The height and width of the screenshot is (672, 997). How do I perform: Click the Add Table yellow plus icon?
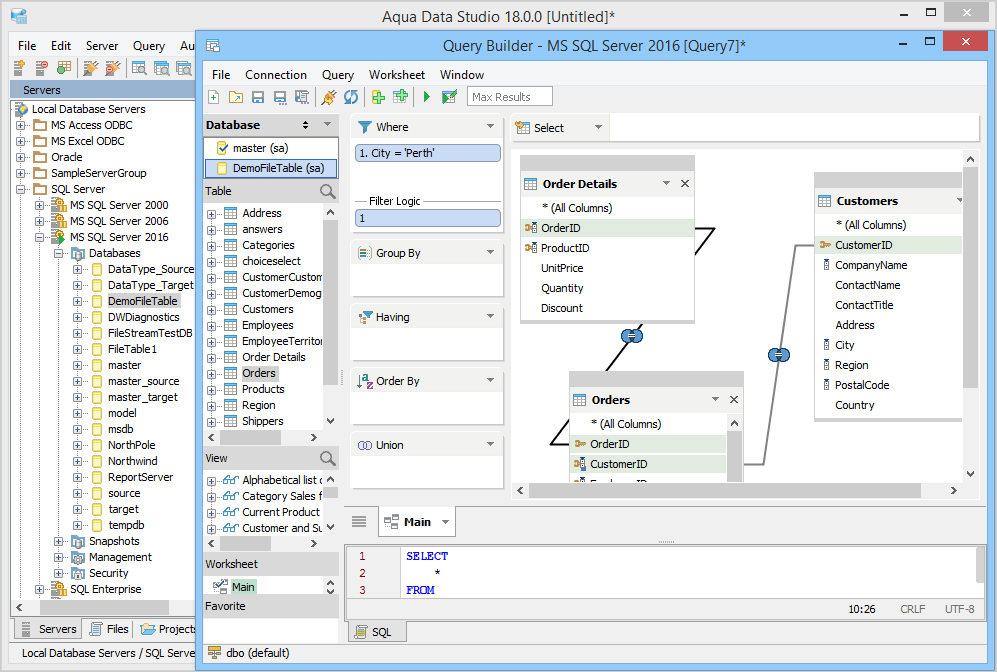[378, 97]
